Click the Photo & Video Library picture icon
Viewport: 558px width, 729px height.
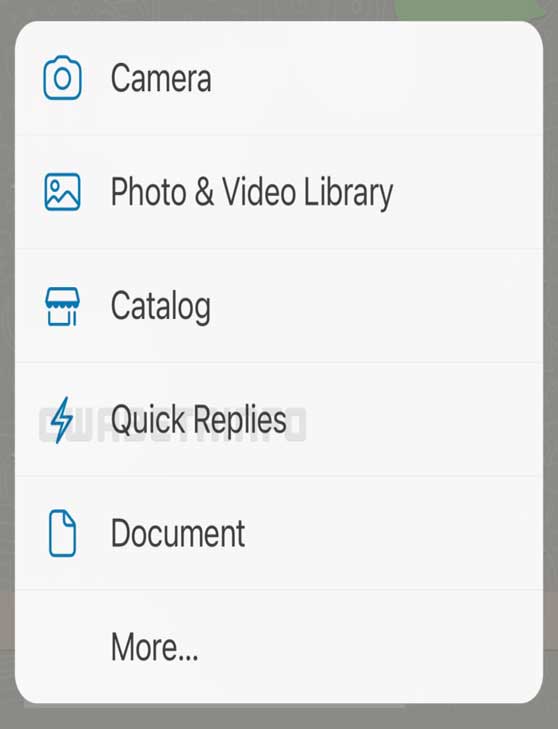click(x=62, y=192)
